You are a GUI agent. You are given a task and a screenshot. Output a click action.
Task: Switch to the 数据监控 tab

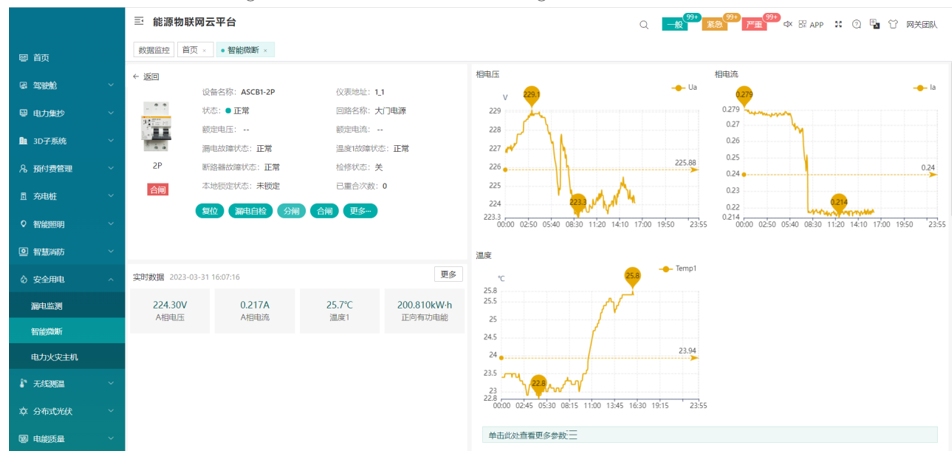coord(154,50)
